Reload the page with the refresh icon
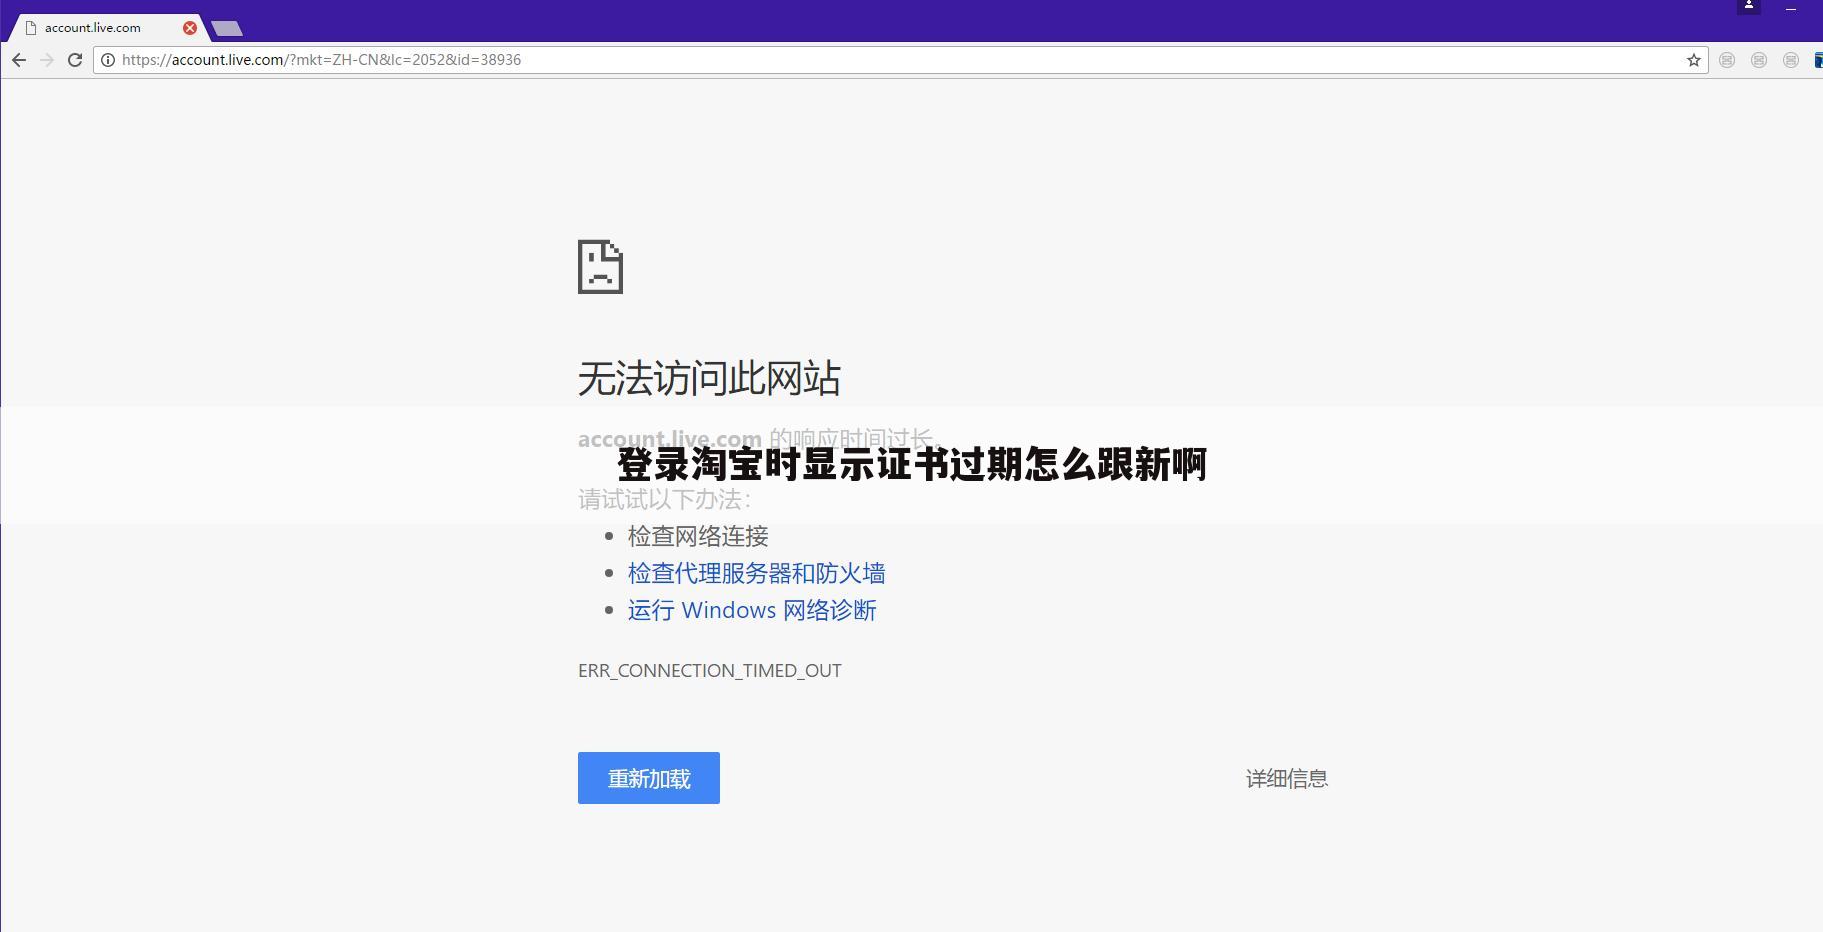The image size is (1823, 932). (x=75, y=60)
